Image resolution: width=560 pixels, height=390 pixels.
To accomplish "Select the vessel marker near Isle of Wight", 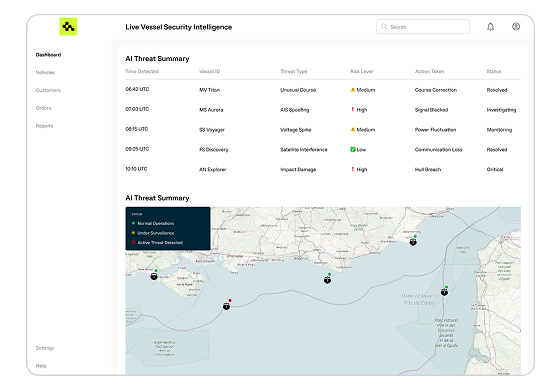I will (x=154, y=276).
